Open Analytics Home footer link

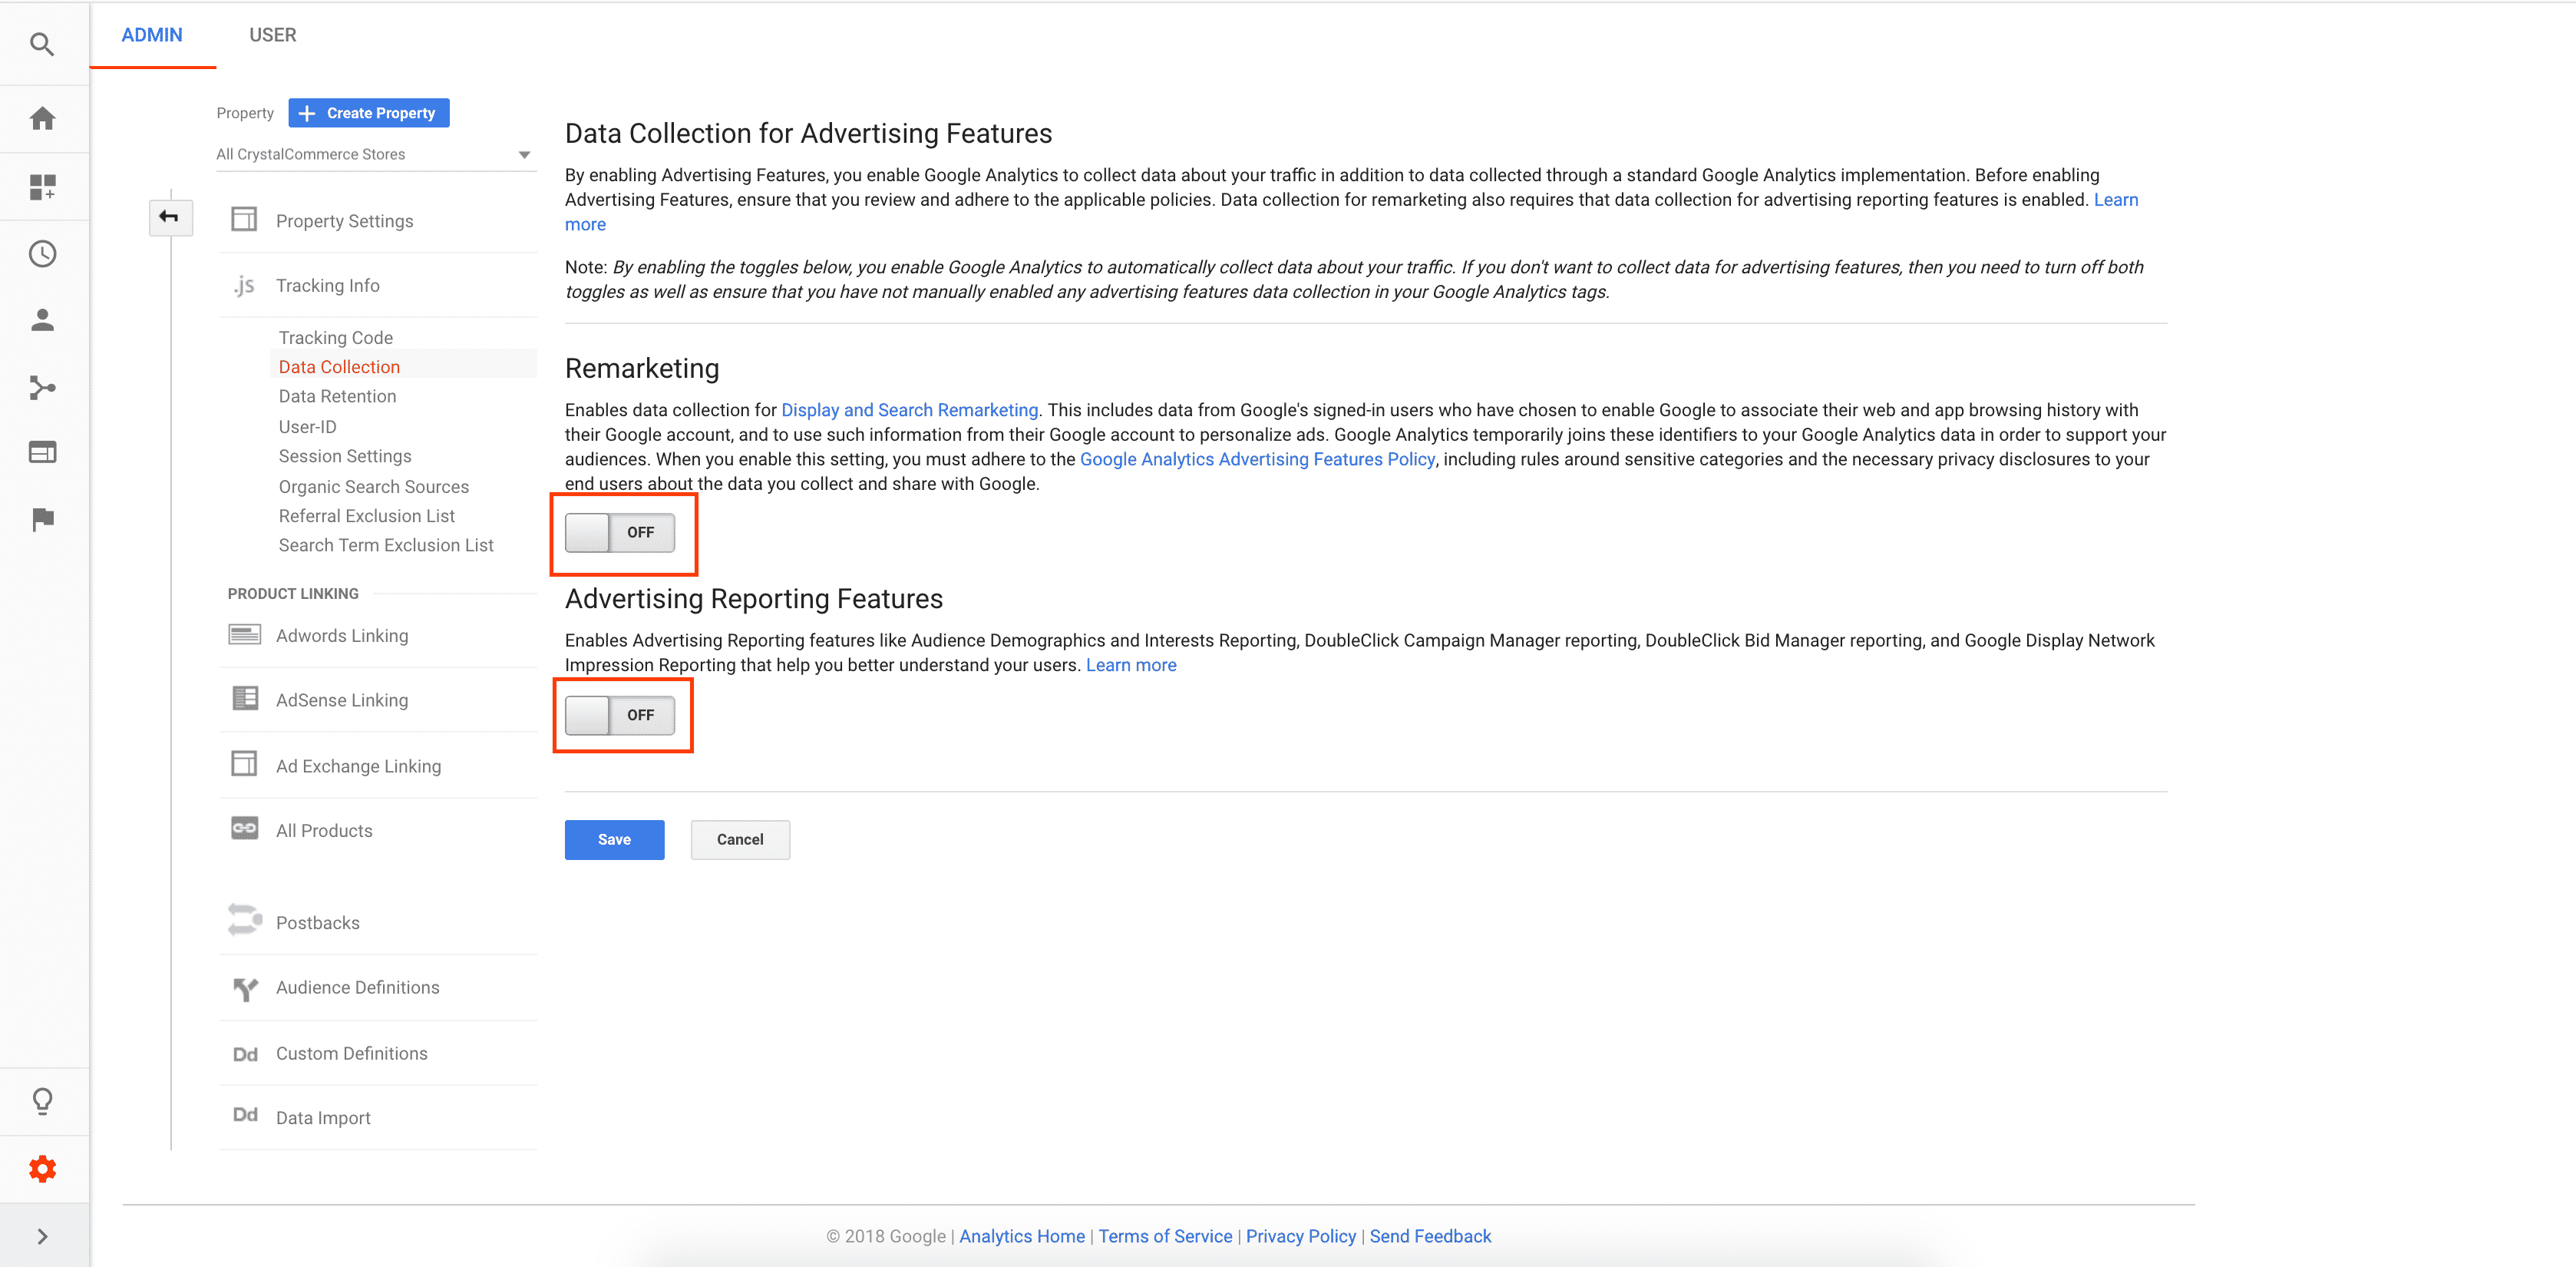[1022, 1236]
